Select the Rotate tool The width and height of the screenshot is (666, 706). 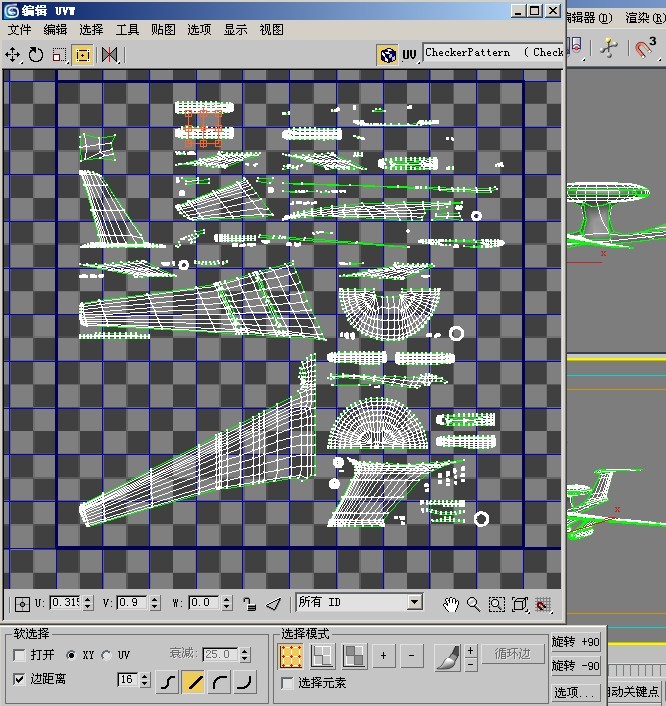[x=36, y=54]
